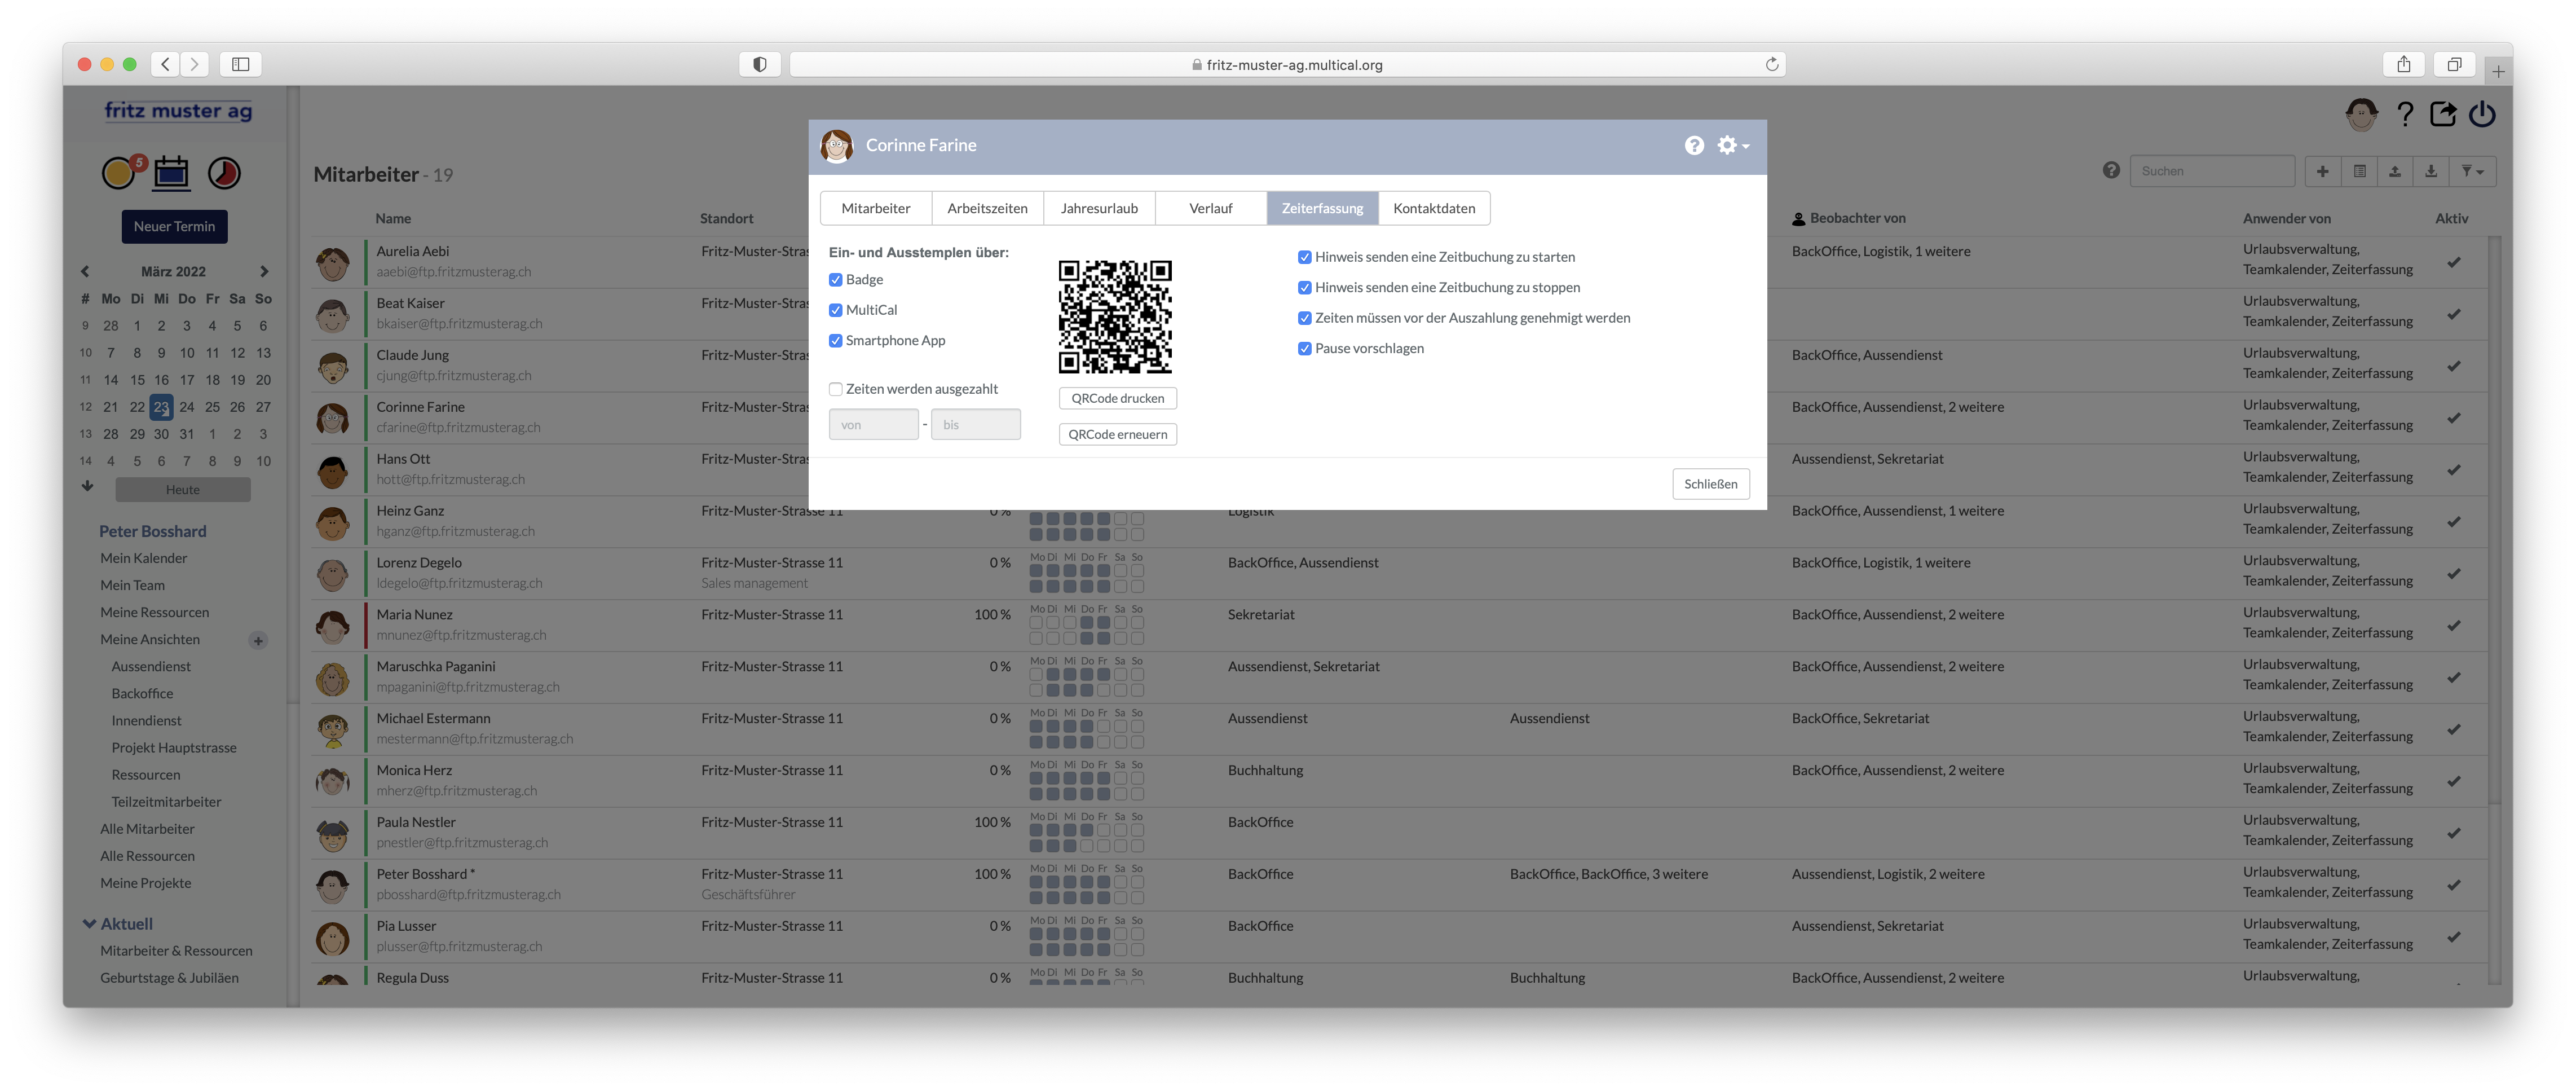
Task: Switch to the Mitarbeiter tab
Action: [x=875, y=208]
